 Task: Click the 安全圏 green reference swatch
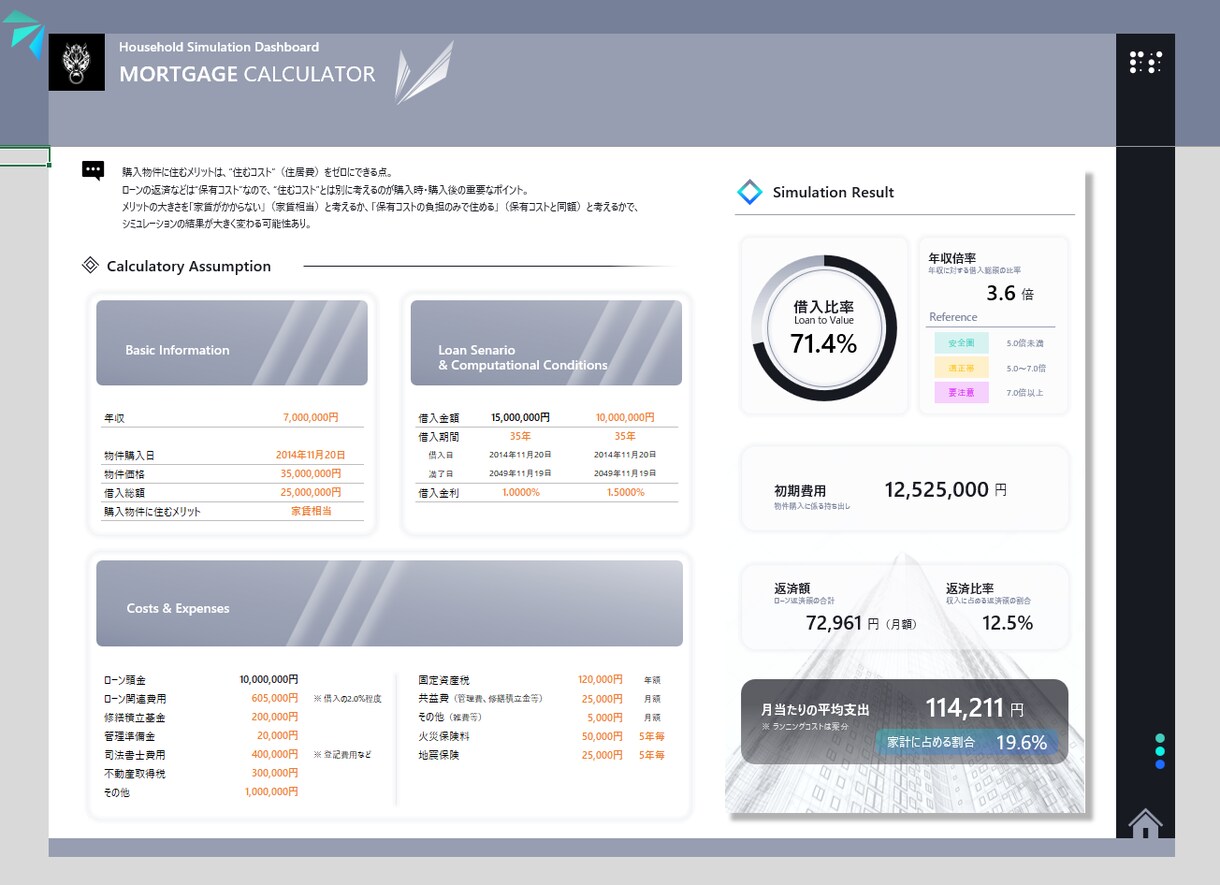pos(961,343)
